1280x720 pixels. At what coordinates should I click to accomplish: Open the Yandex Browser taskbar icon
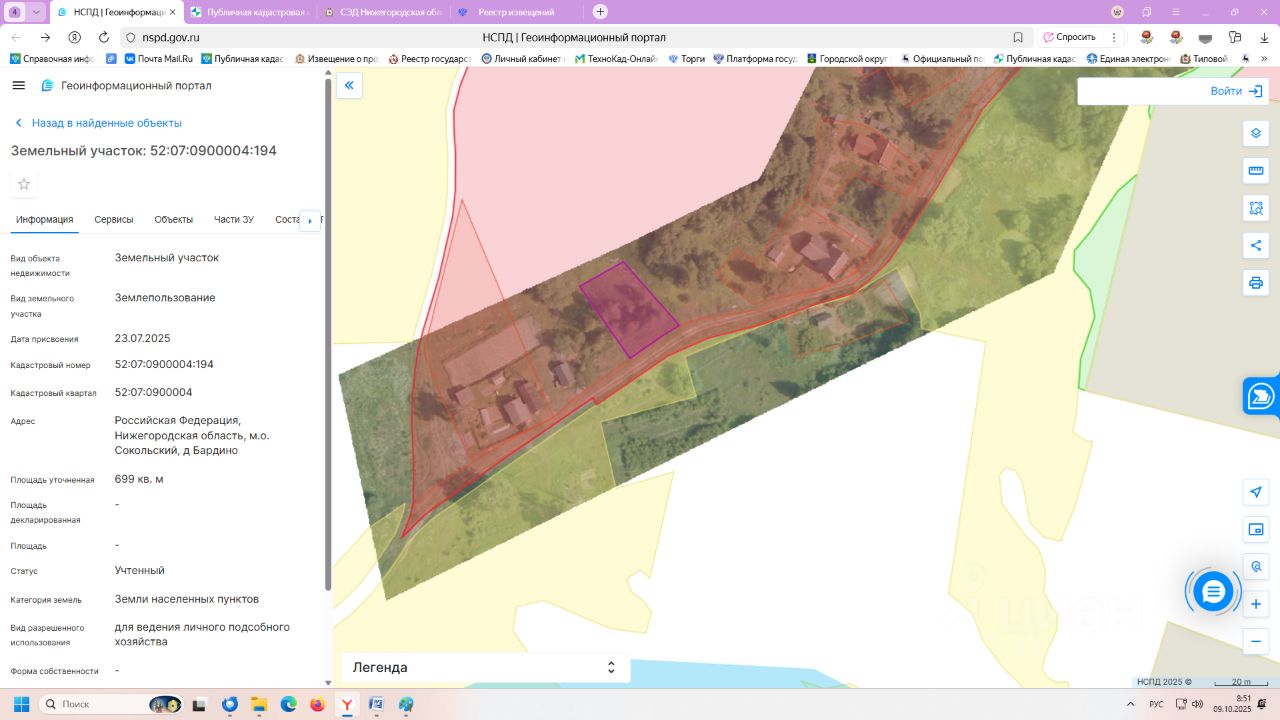[x=346, y=704]
